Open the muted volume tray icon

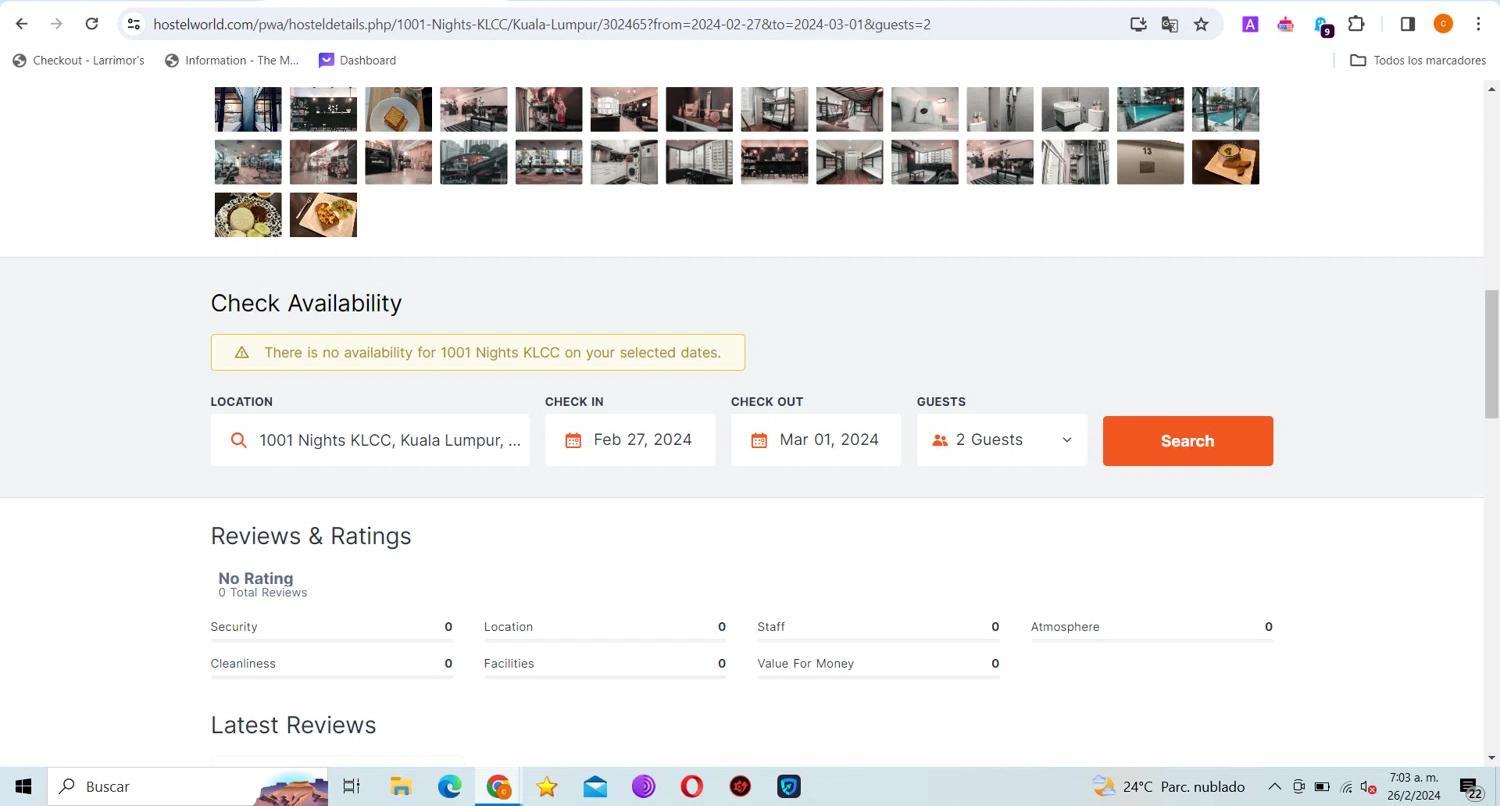[x=1369, y=787]
